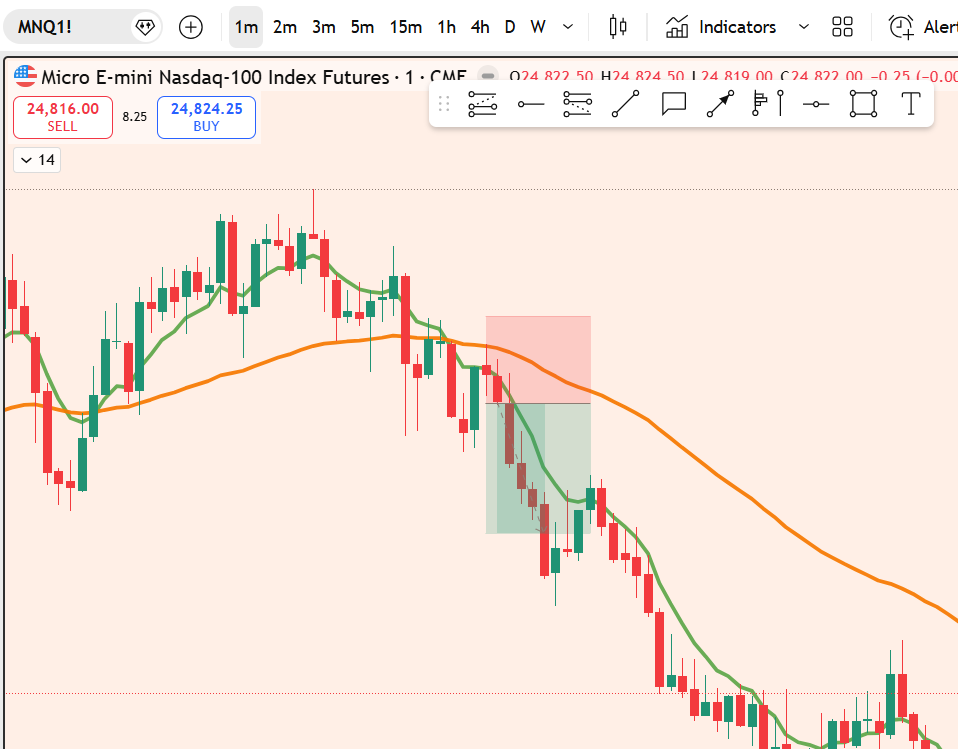Switch chart to 1m timeframe

click(x=246, y=27)
